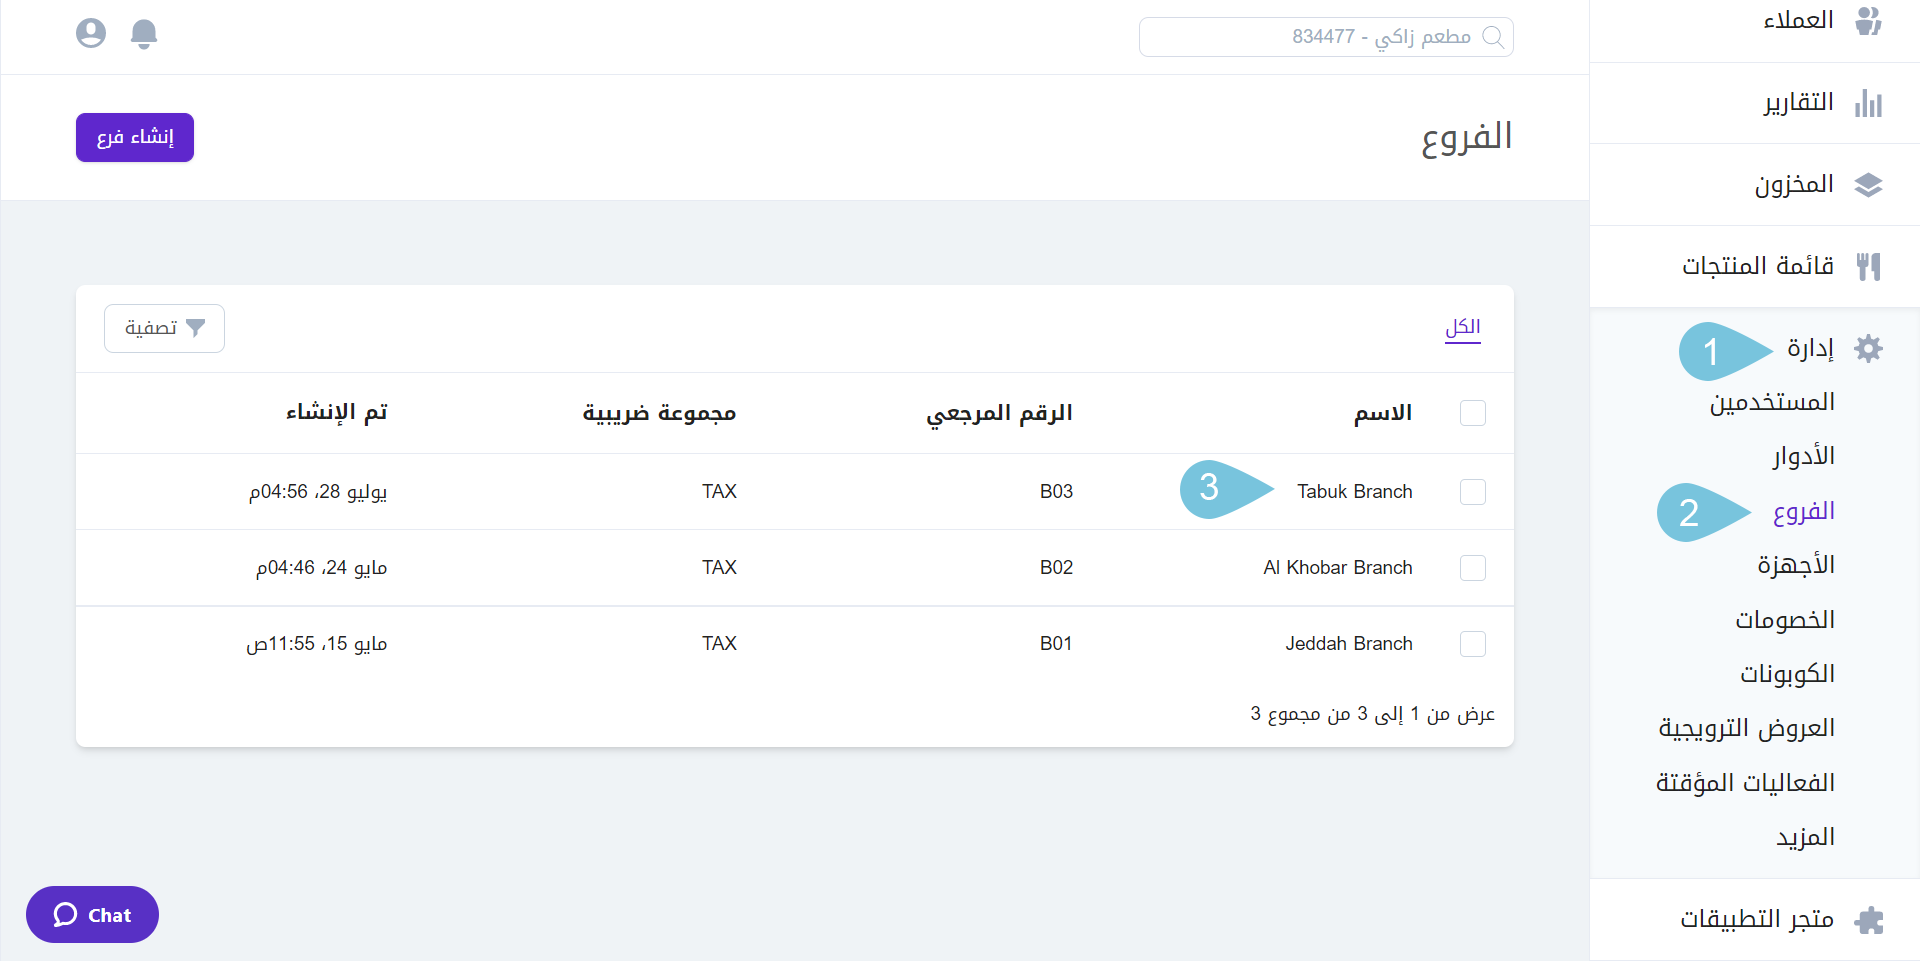Click the المخزون inventory layers icon
The image size is (1920, 961).
(x=1870, y=184)
